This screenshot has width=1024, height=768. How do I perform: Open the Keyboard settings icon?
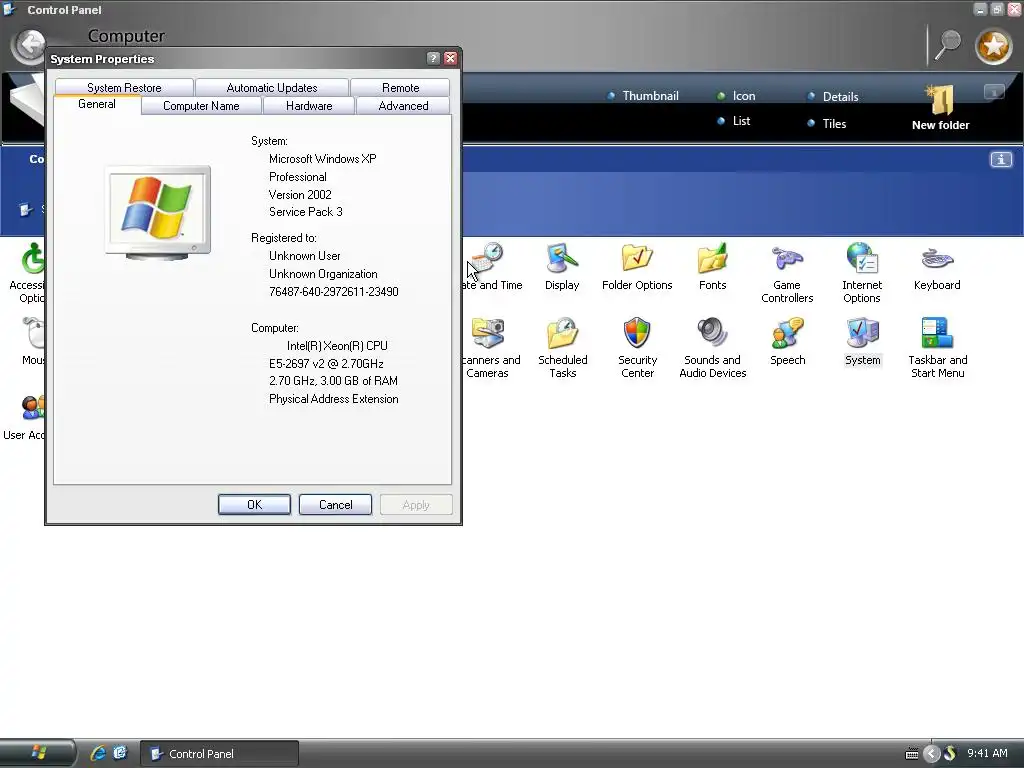tap(937, 266)
